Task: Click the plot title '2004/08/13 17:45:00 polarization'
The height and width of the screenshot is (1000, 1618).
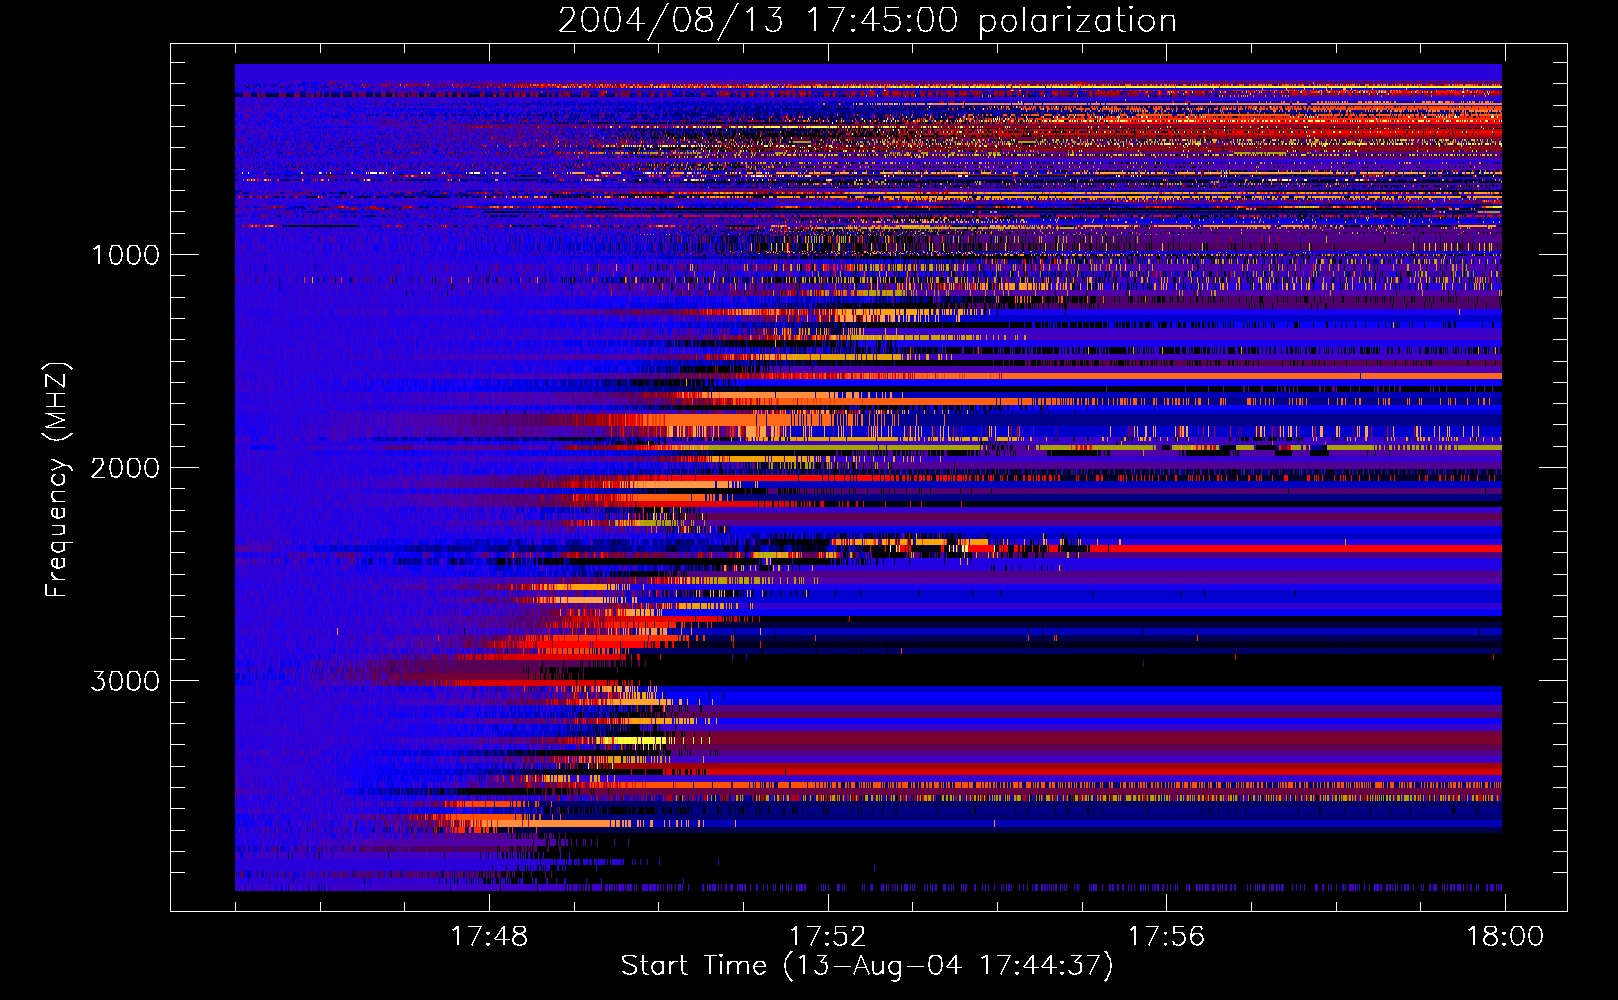Action: 867,21
